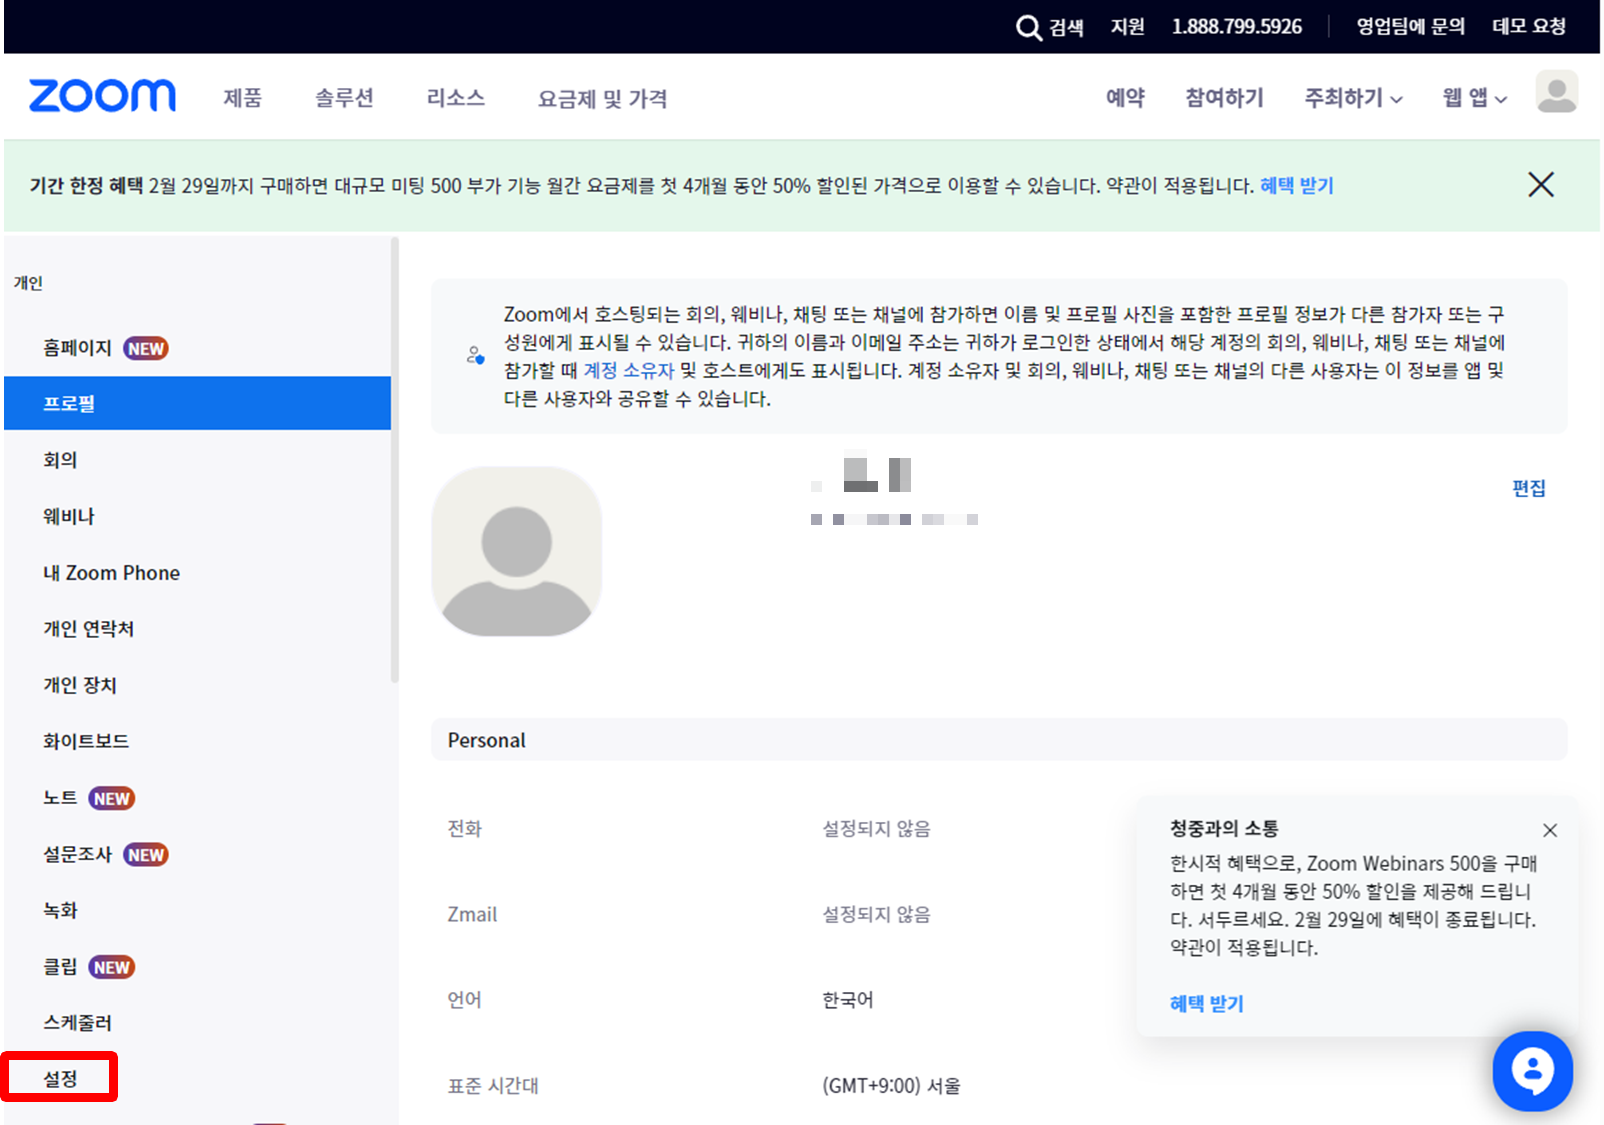This screenshot has width=1604, height=1125.
Task: Click the 검색 label in the top bar
Action: (x=1066, y=27)
